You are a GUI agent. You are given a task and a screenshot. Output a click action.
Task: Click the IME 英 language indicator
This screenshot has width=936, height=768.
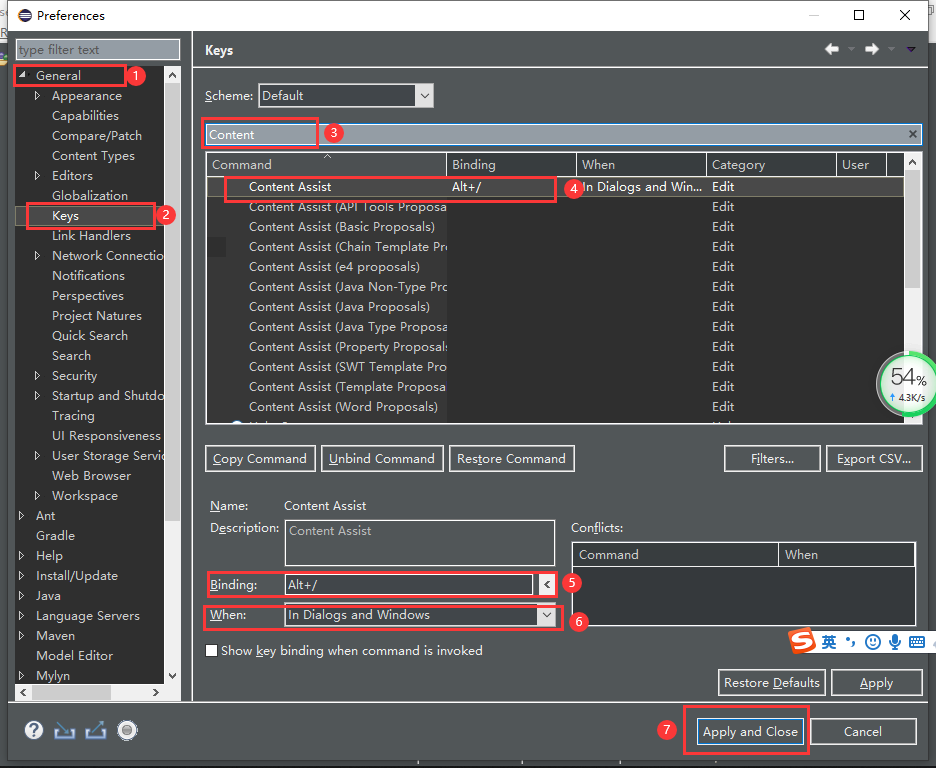(x=829, y=642)
